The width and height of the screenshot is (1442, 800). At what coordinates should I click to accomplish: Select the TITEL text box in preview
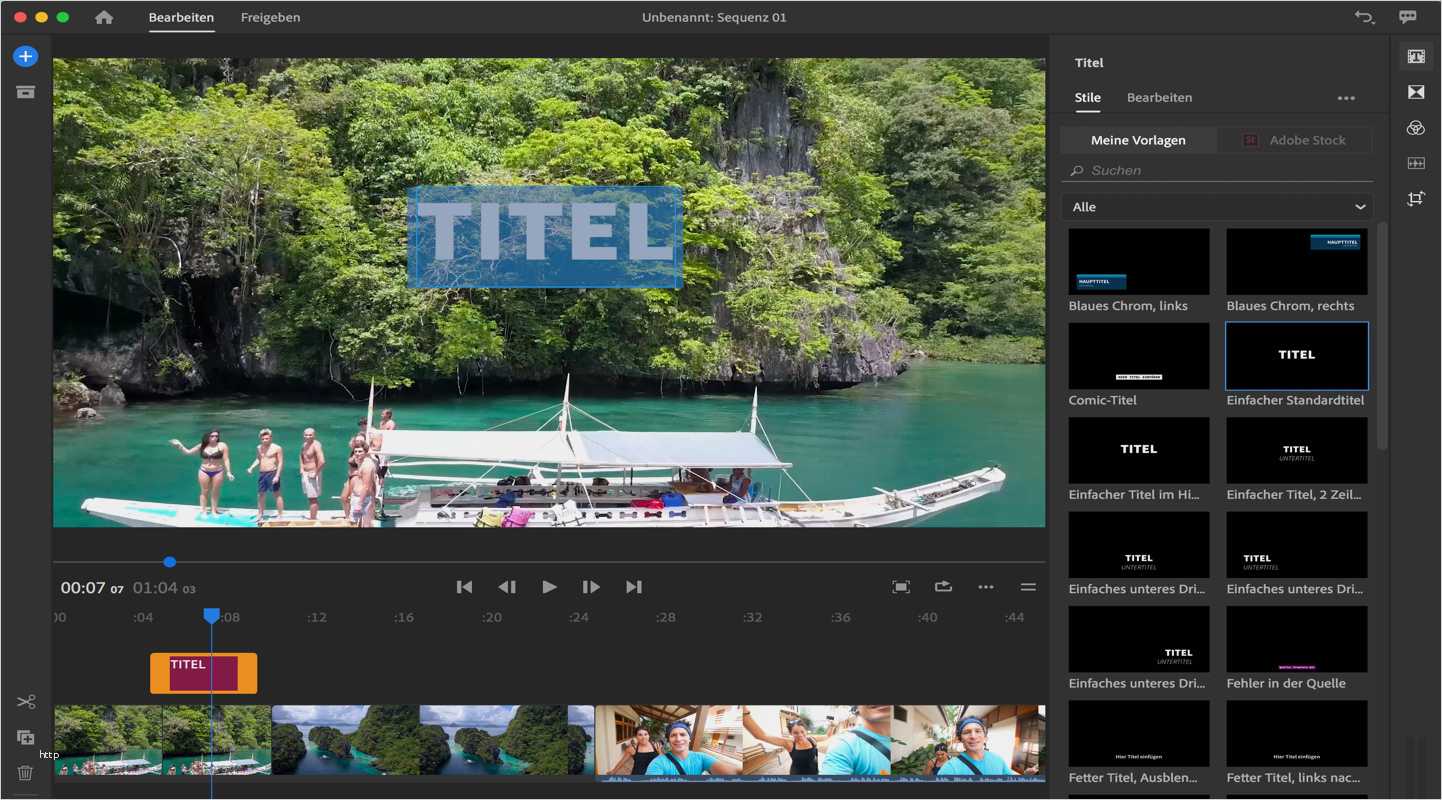pyautogui.click(x=545, y=237)
